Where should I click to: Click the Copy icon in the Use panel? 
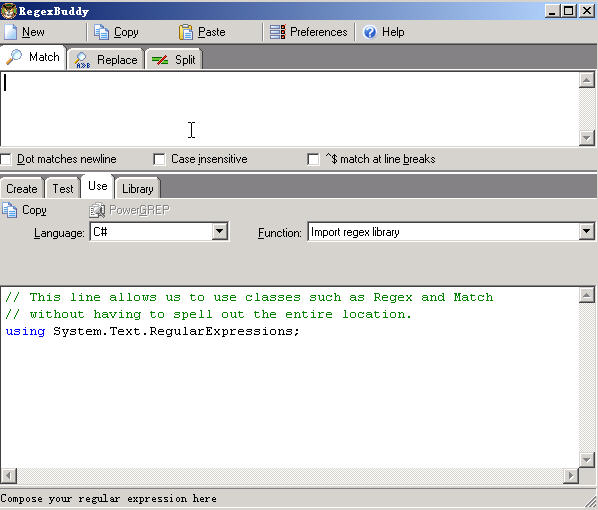pos(10,210)
